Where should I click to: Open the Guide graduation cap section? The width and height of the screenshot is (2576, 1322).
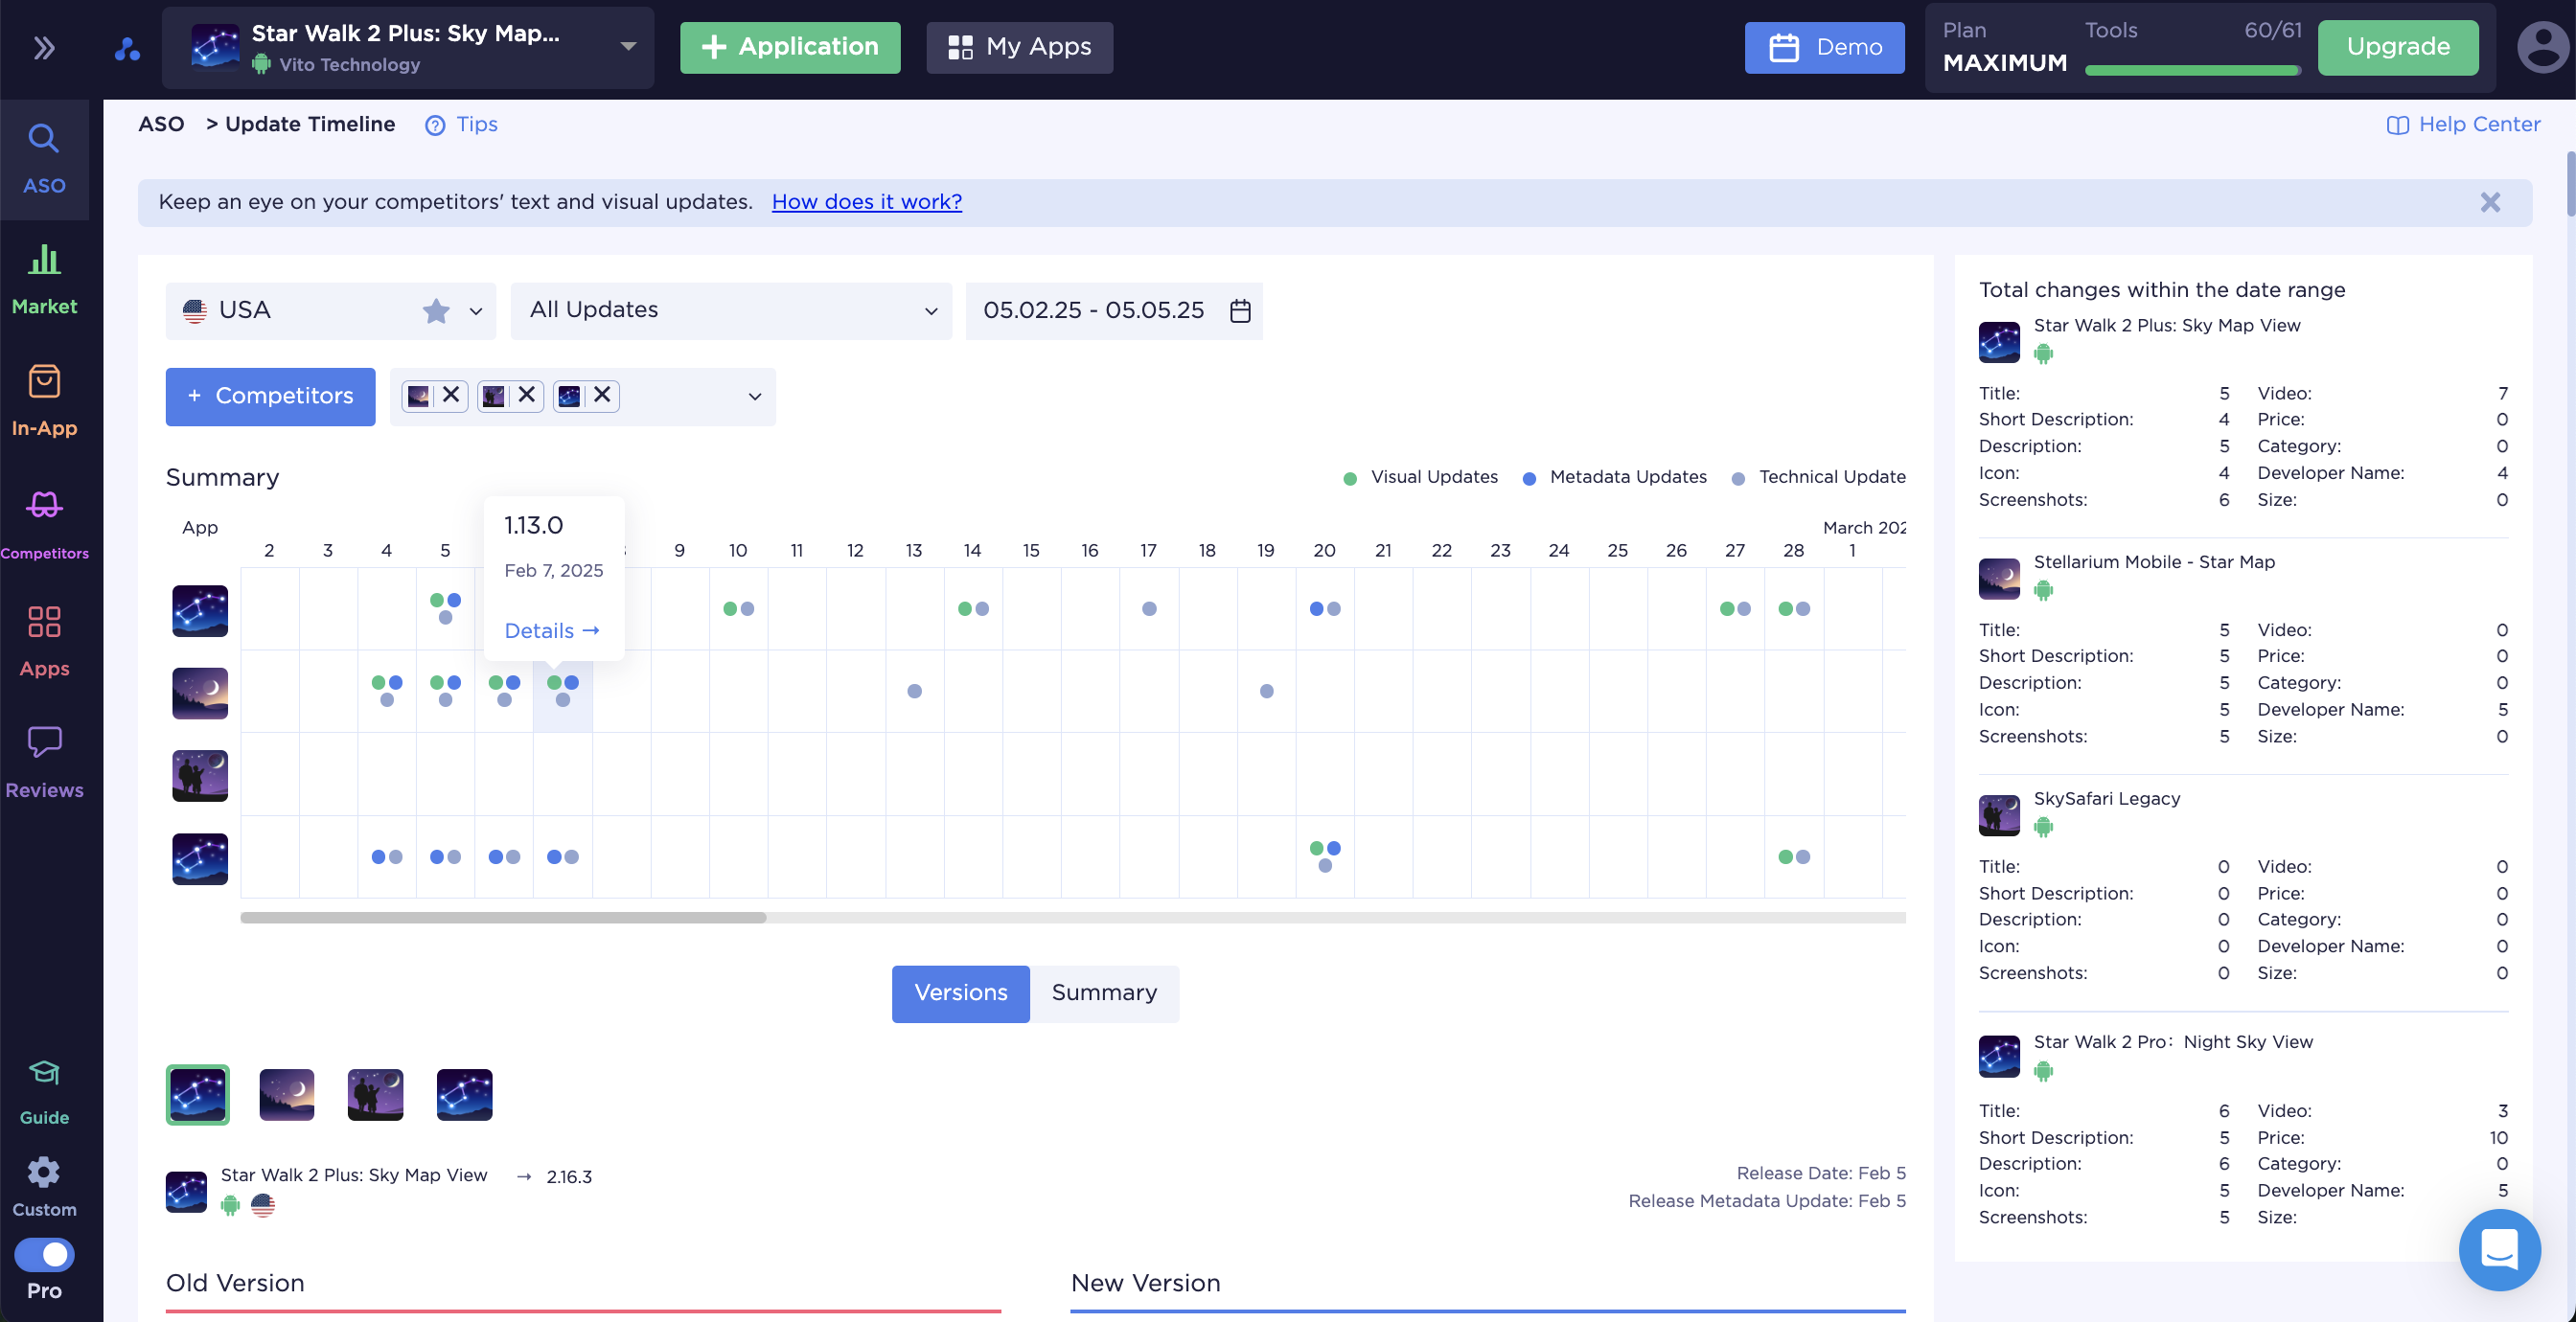tap(44, 1091)
